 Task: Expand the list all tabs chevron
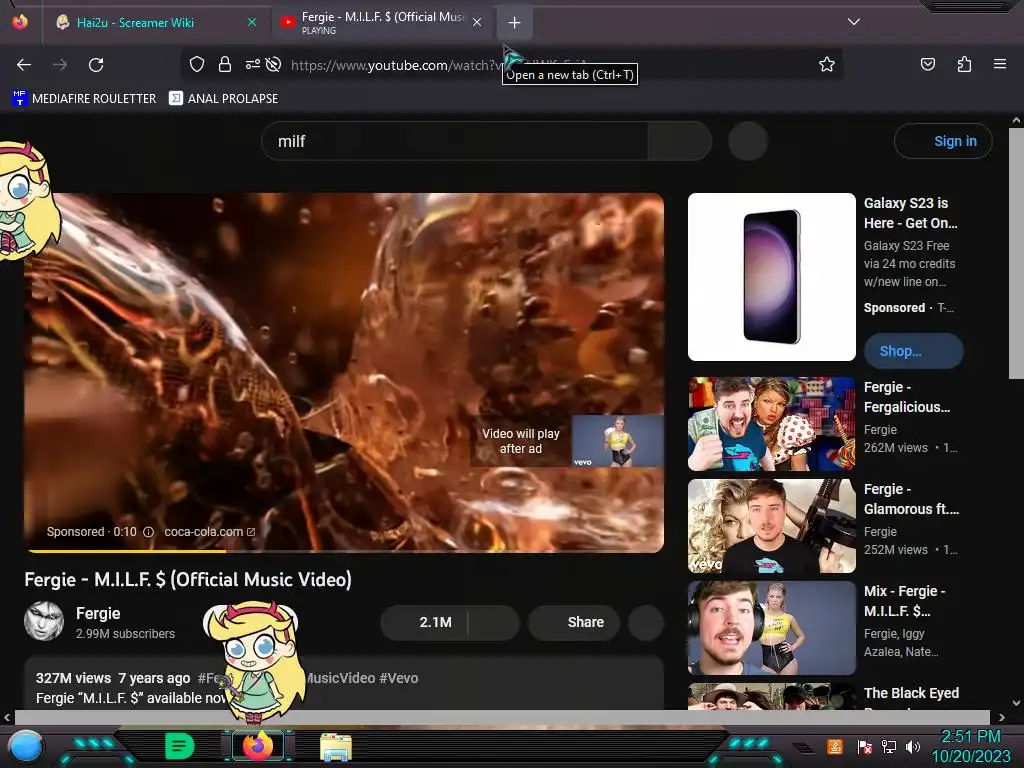(854, 22)
